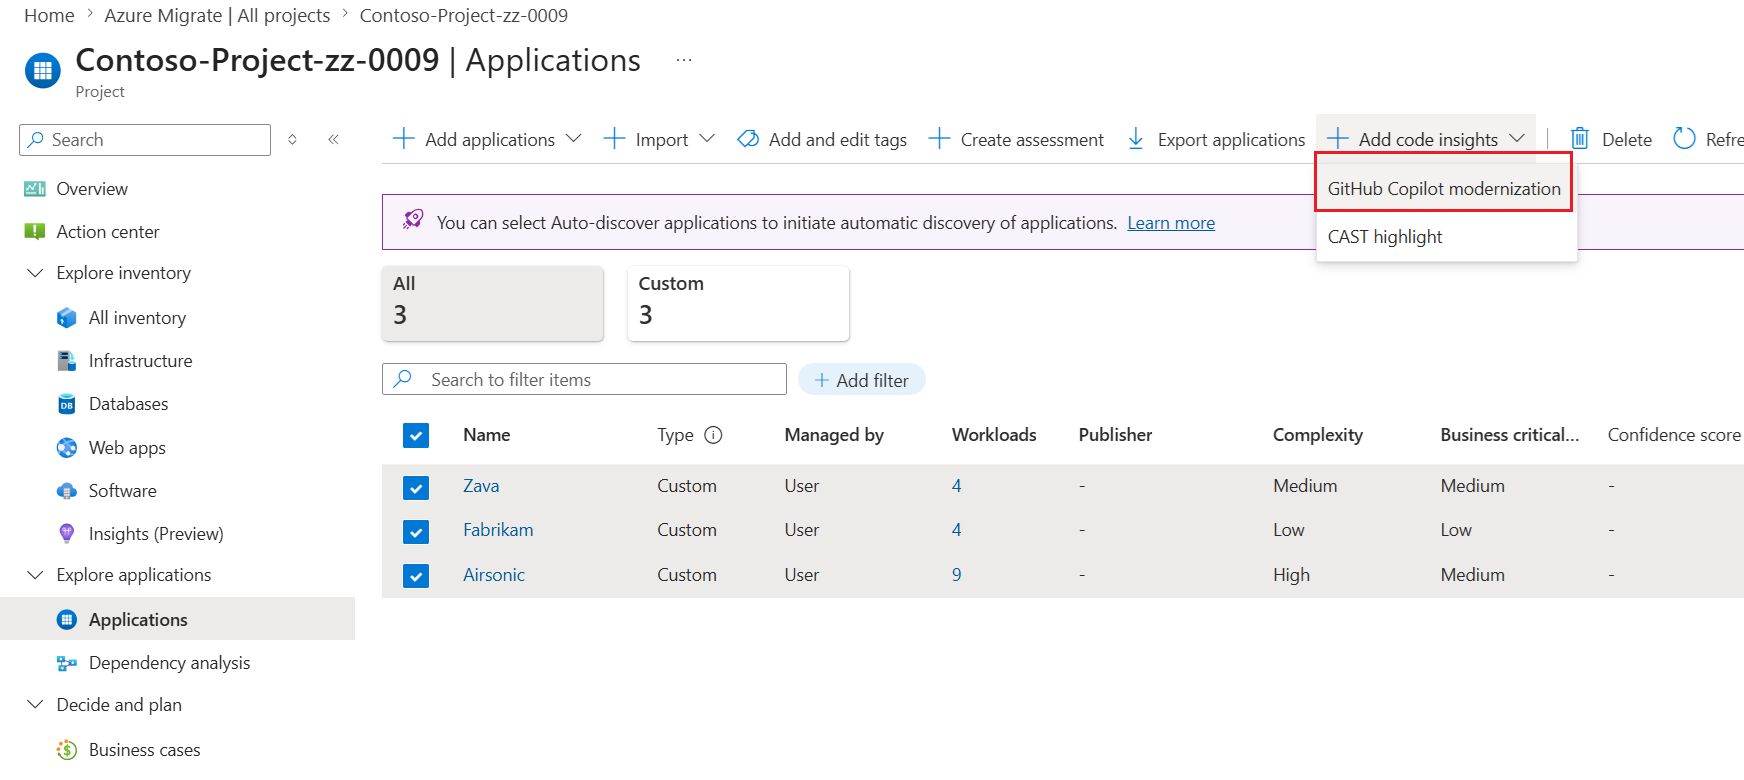Open Airsonic workloads count 9
This screenshot has width=1744, height=780.
(x=957, y=575)
